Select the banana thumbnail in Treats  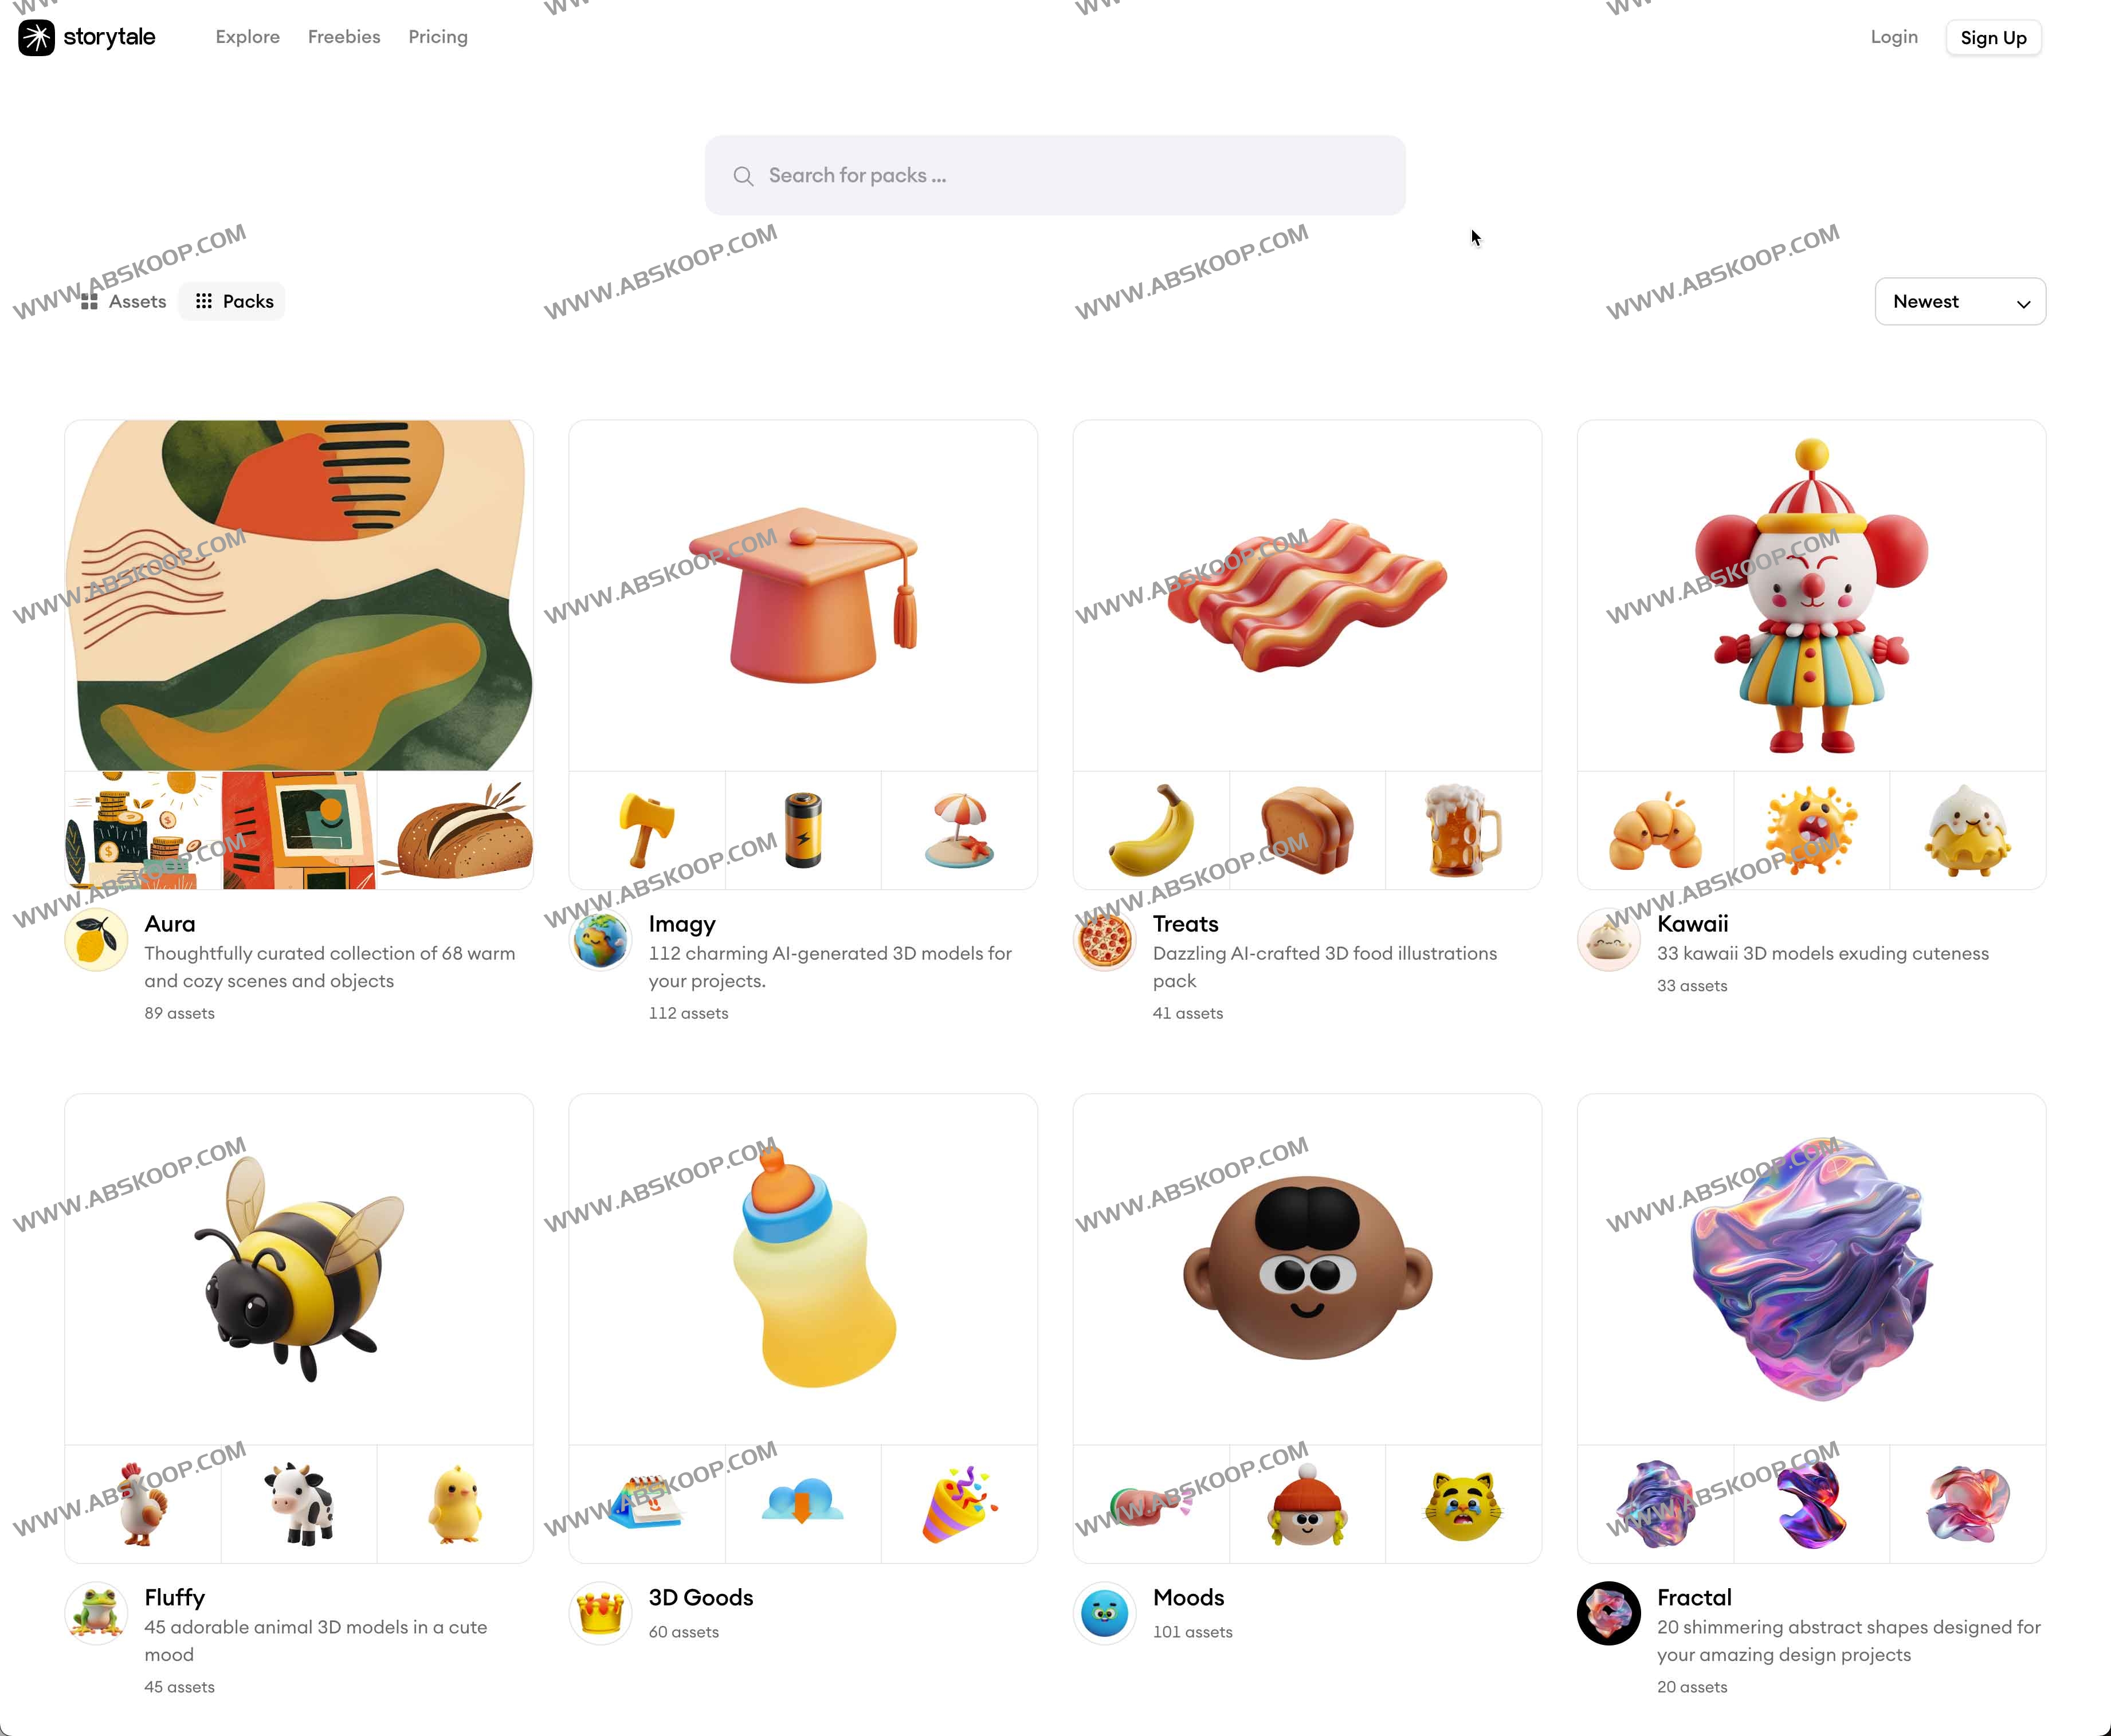tap(1151, 830)
